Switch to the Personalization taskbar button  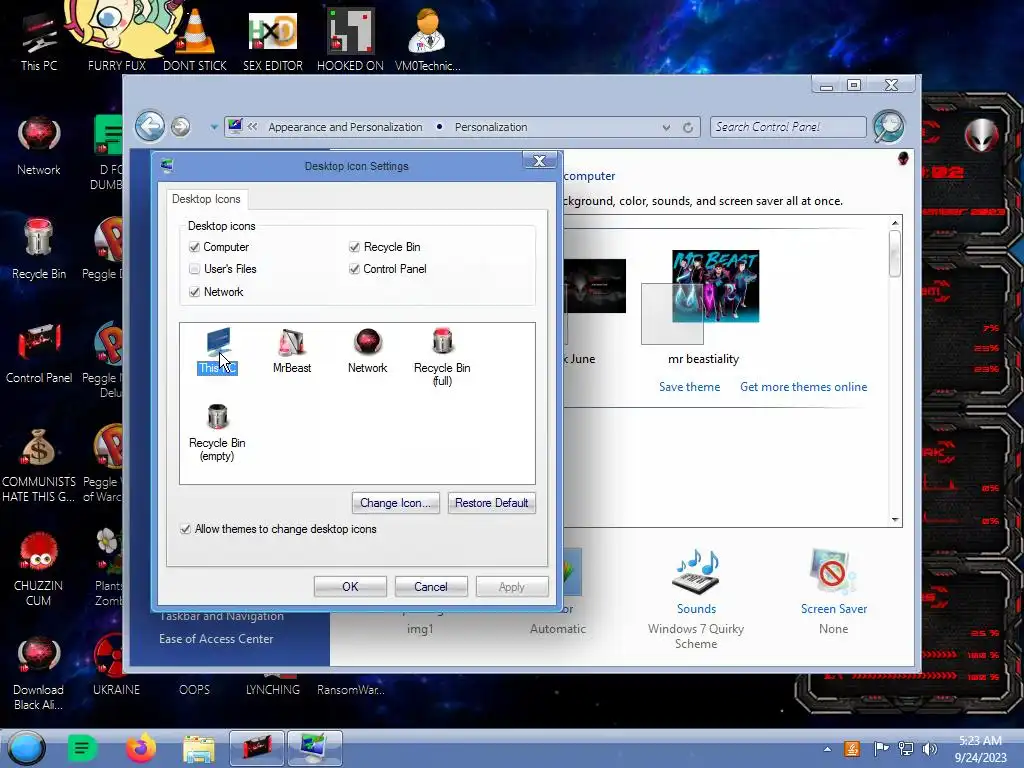(x=315, y=748)
